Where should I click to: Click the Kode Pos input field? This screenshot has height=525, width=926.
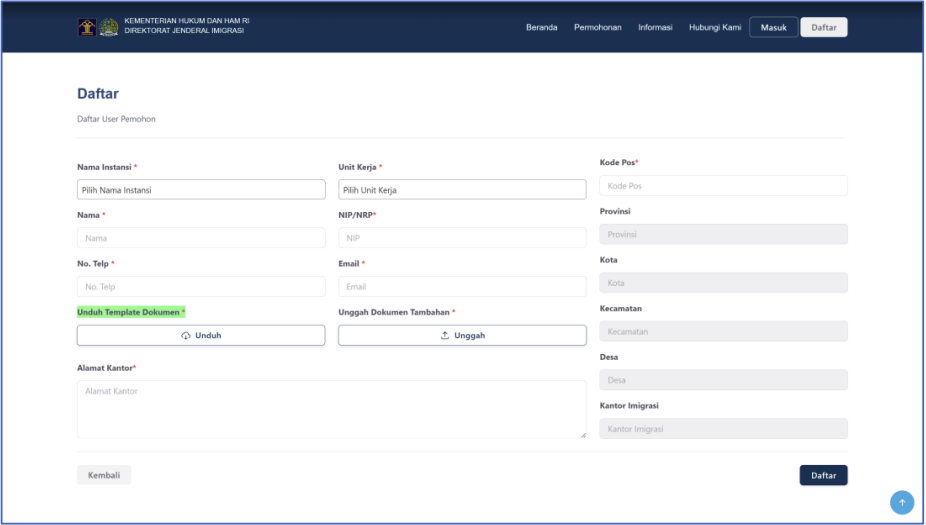[723, 186]
